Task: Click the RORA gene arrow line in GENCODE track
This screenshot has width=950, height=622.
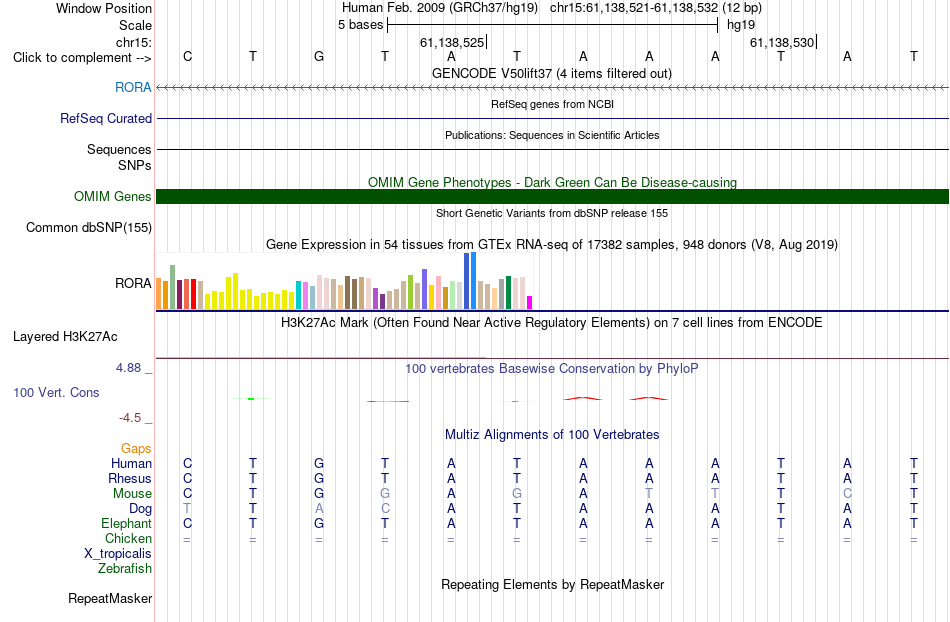Action: coord(553,88)
